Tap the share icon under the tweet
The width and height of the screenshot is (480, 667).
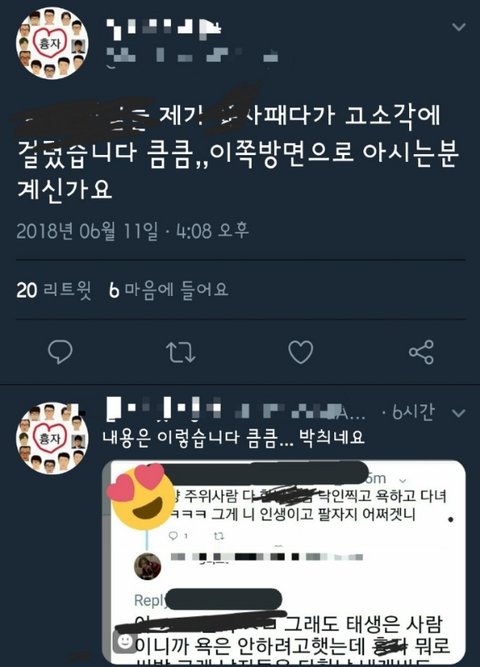point(421,352)
